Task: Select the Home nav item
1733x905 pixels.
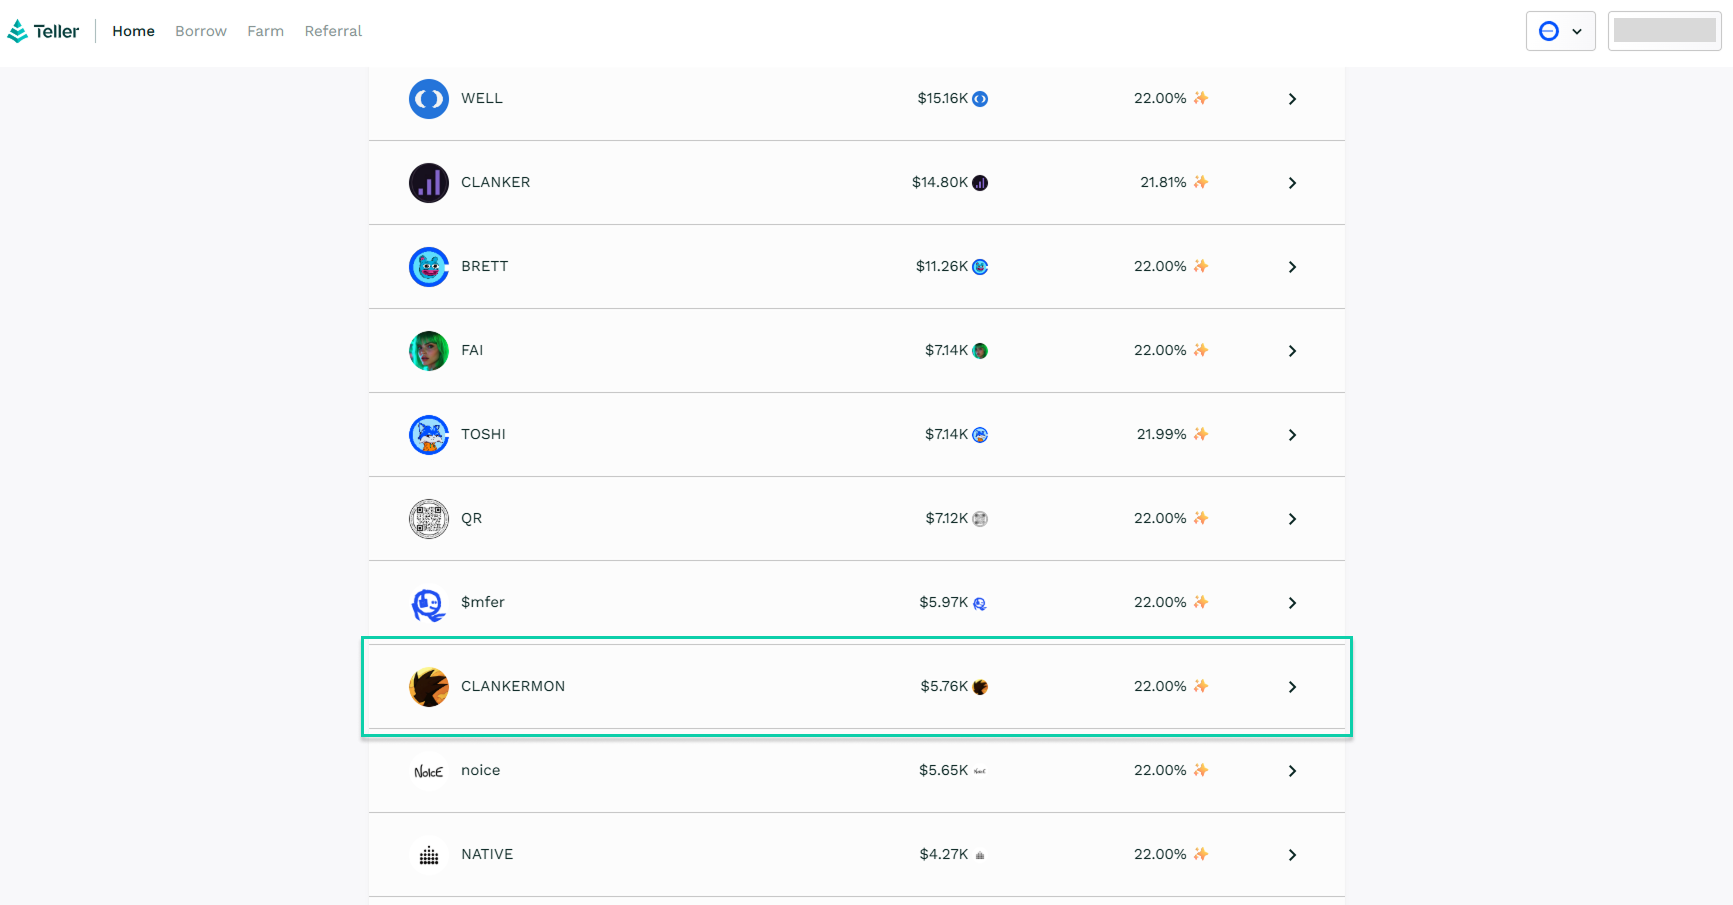Action: point(133,31)
